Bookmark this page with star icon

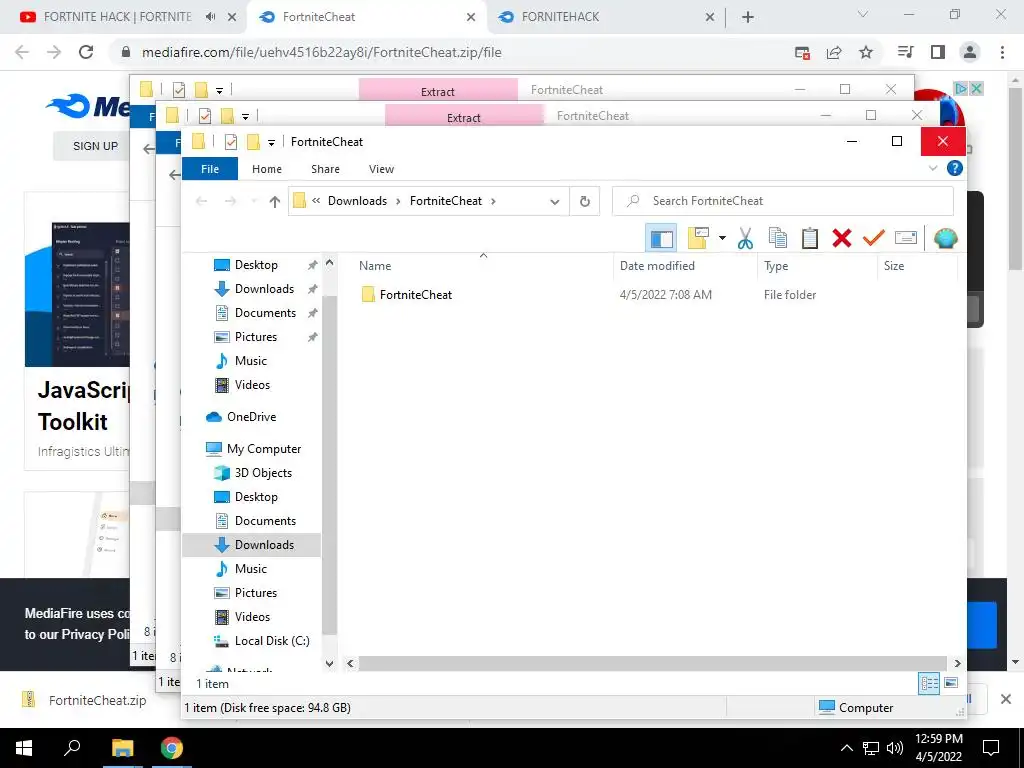coord(866,52)
